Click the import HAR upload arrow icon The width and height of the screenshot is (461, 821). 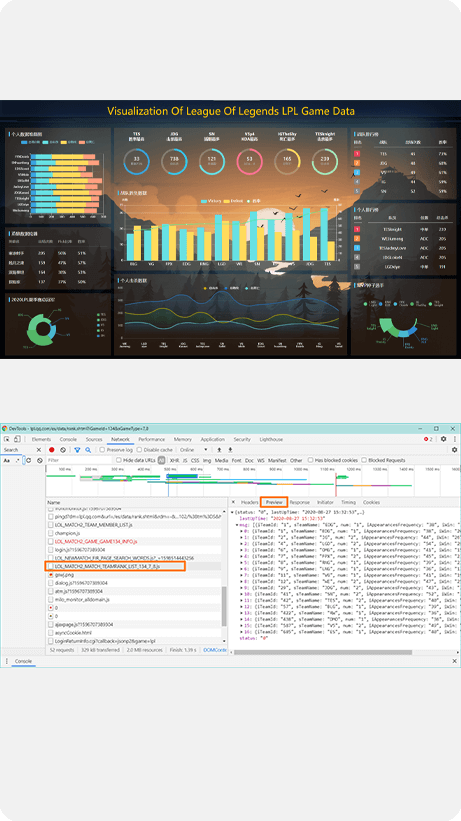pyautogui.click(x=219, y=450)
